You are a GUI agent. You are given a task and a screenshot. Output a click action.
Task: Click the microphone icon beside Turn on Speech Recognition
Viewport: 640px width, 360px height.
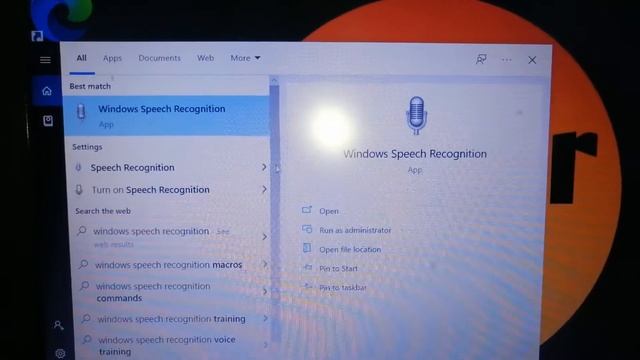click(79, 189)
